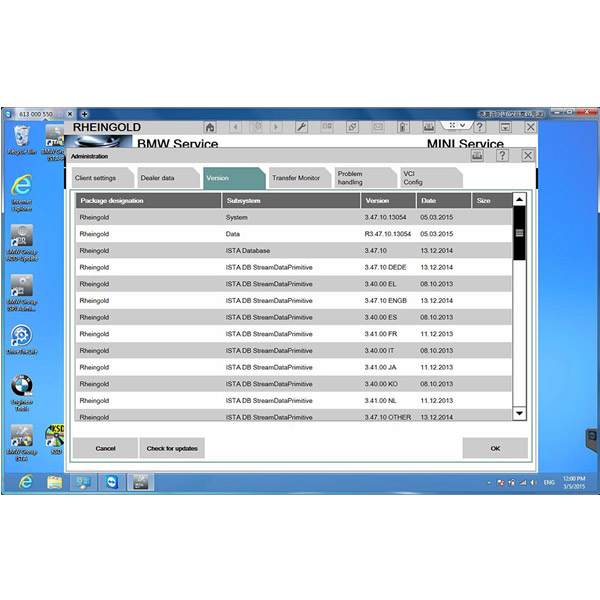Open Internet Explorer desktop shortcut

click(x=22, y=193)
